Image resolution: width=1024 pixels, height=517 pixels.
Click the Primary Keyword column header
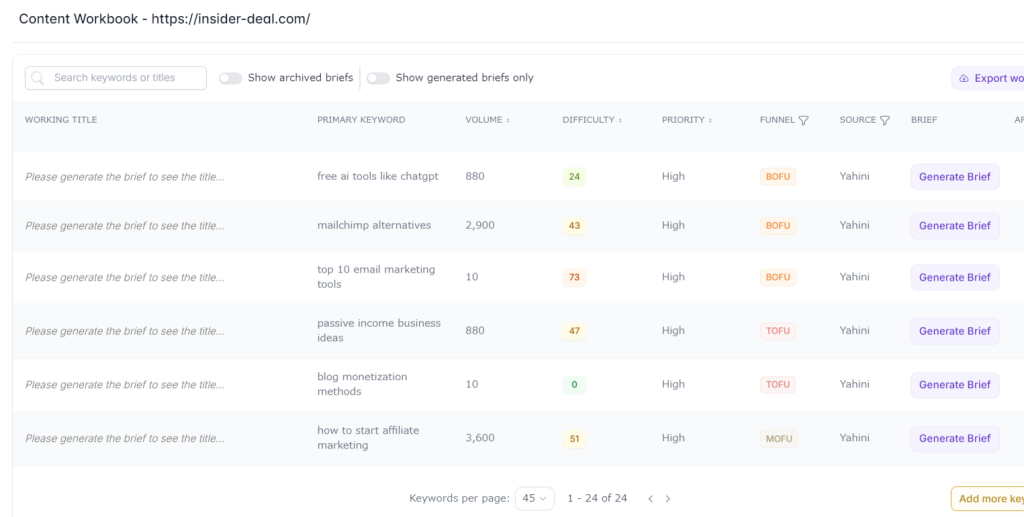pyautogui.click(x=361, y=120)
